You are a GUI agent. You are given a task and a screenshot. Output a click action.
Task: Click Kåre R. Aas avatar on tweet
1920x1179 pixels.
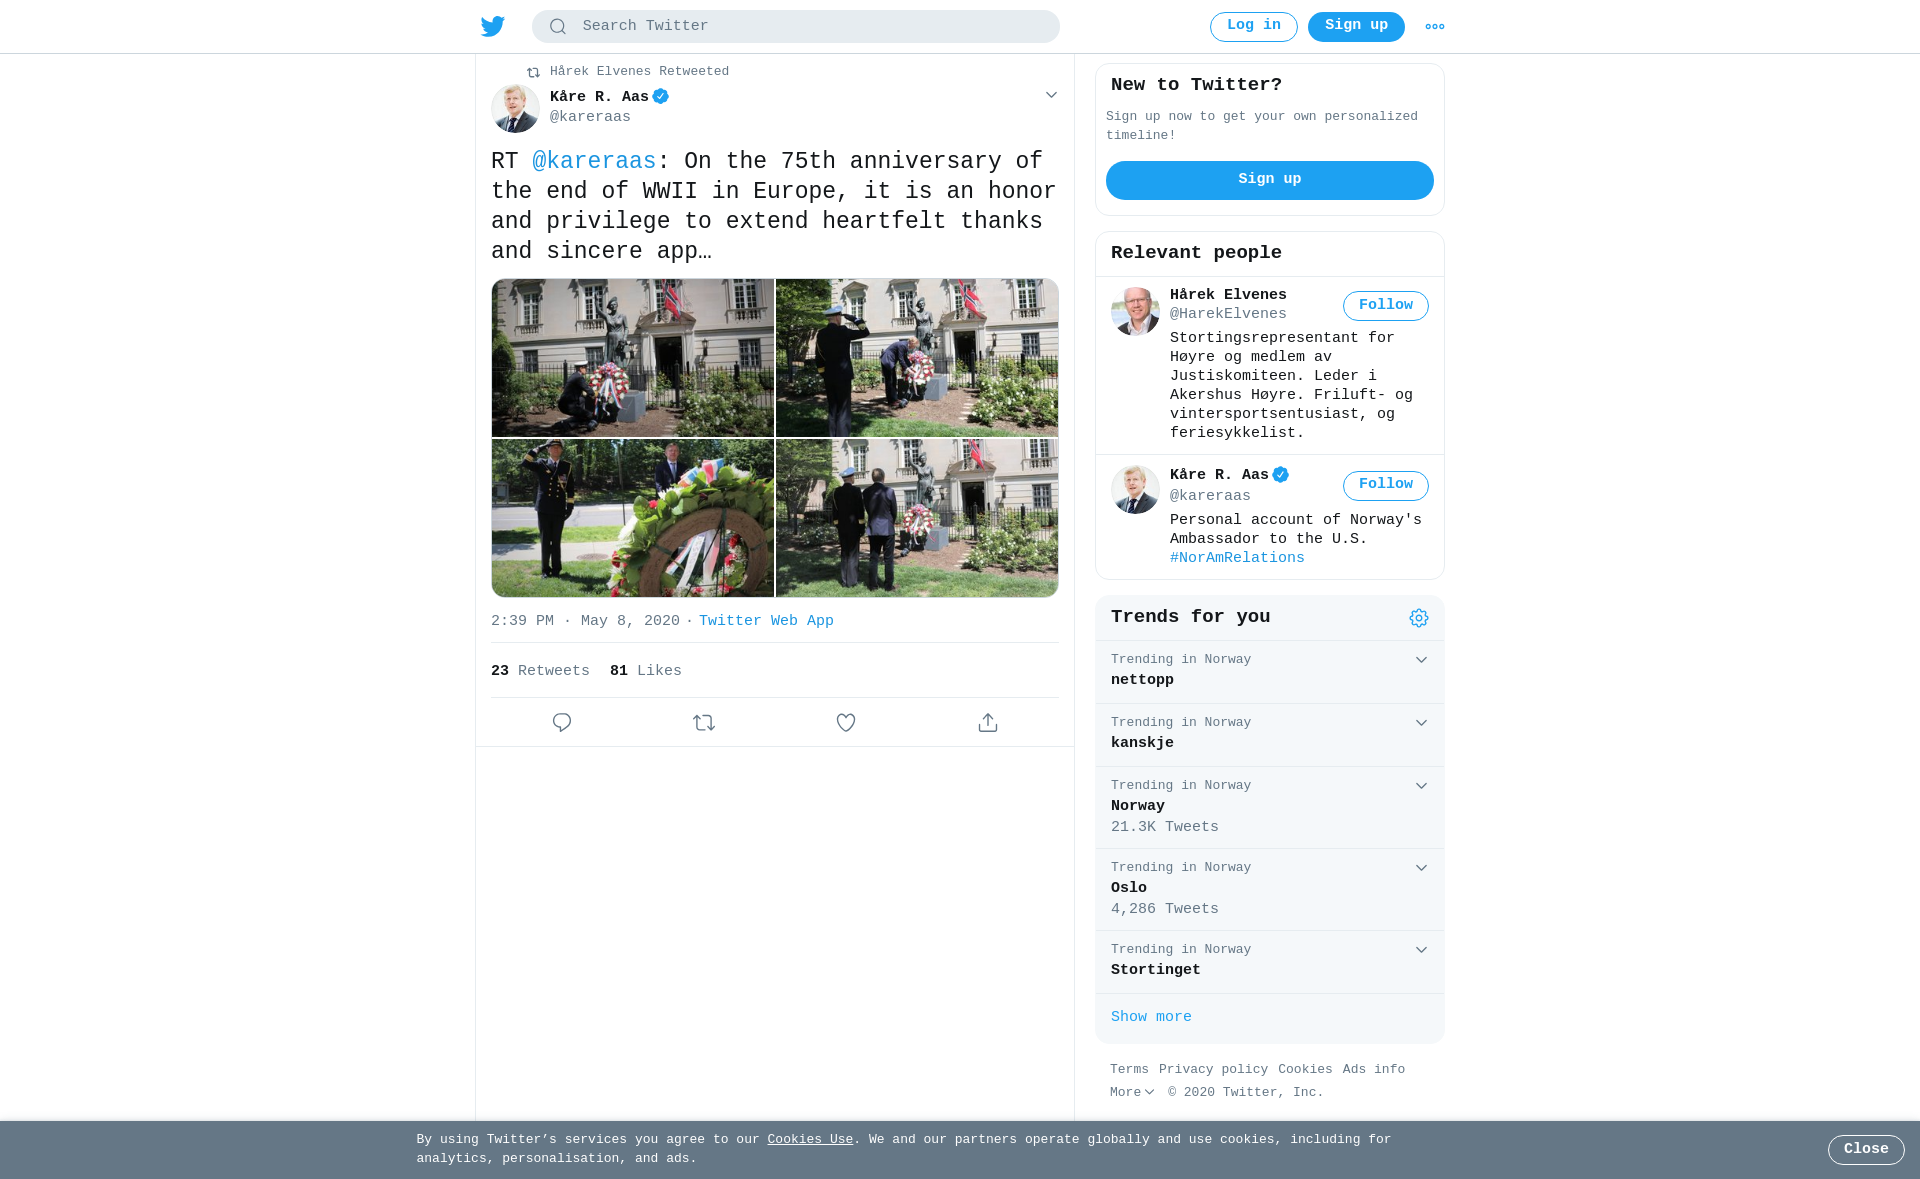click(515, 108)
